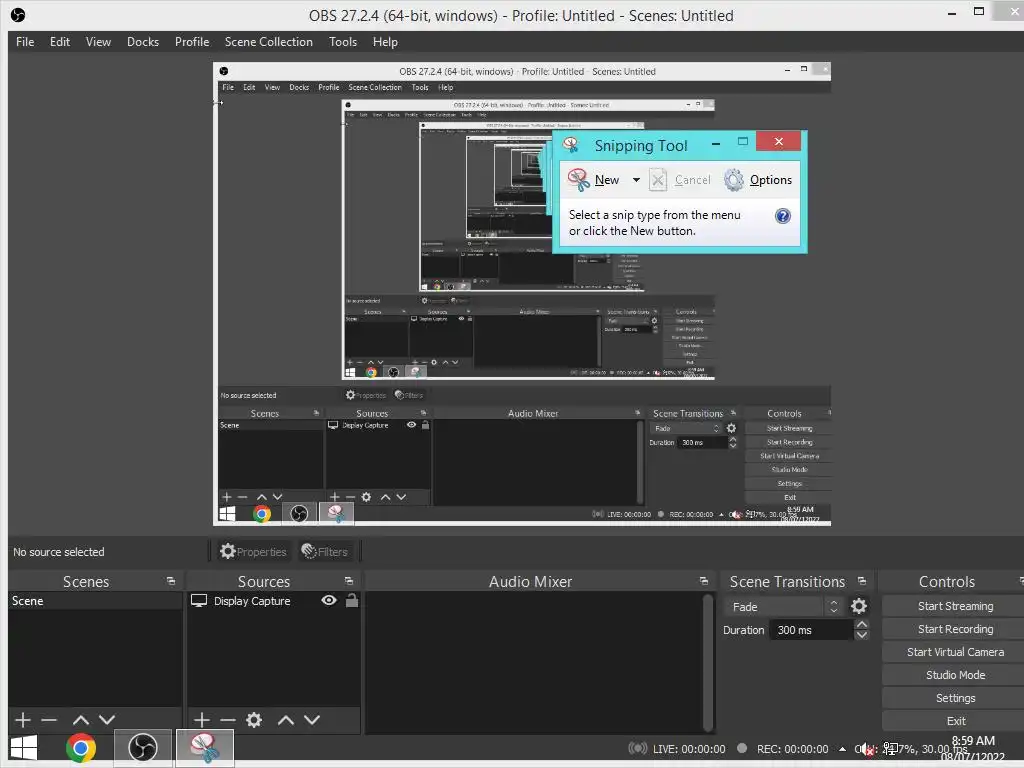Click Cancel in Snipping Tool
Viewport: 1024px width, 768px height.
[x=680, y=180]
